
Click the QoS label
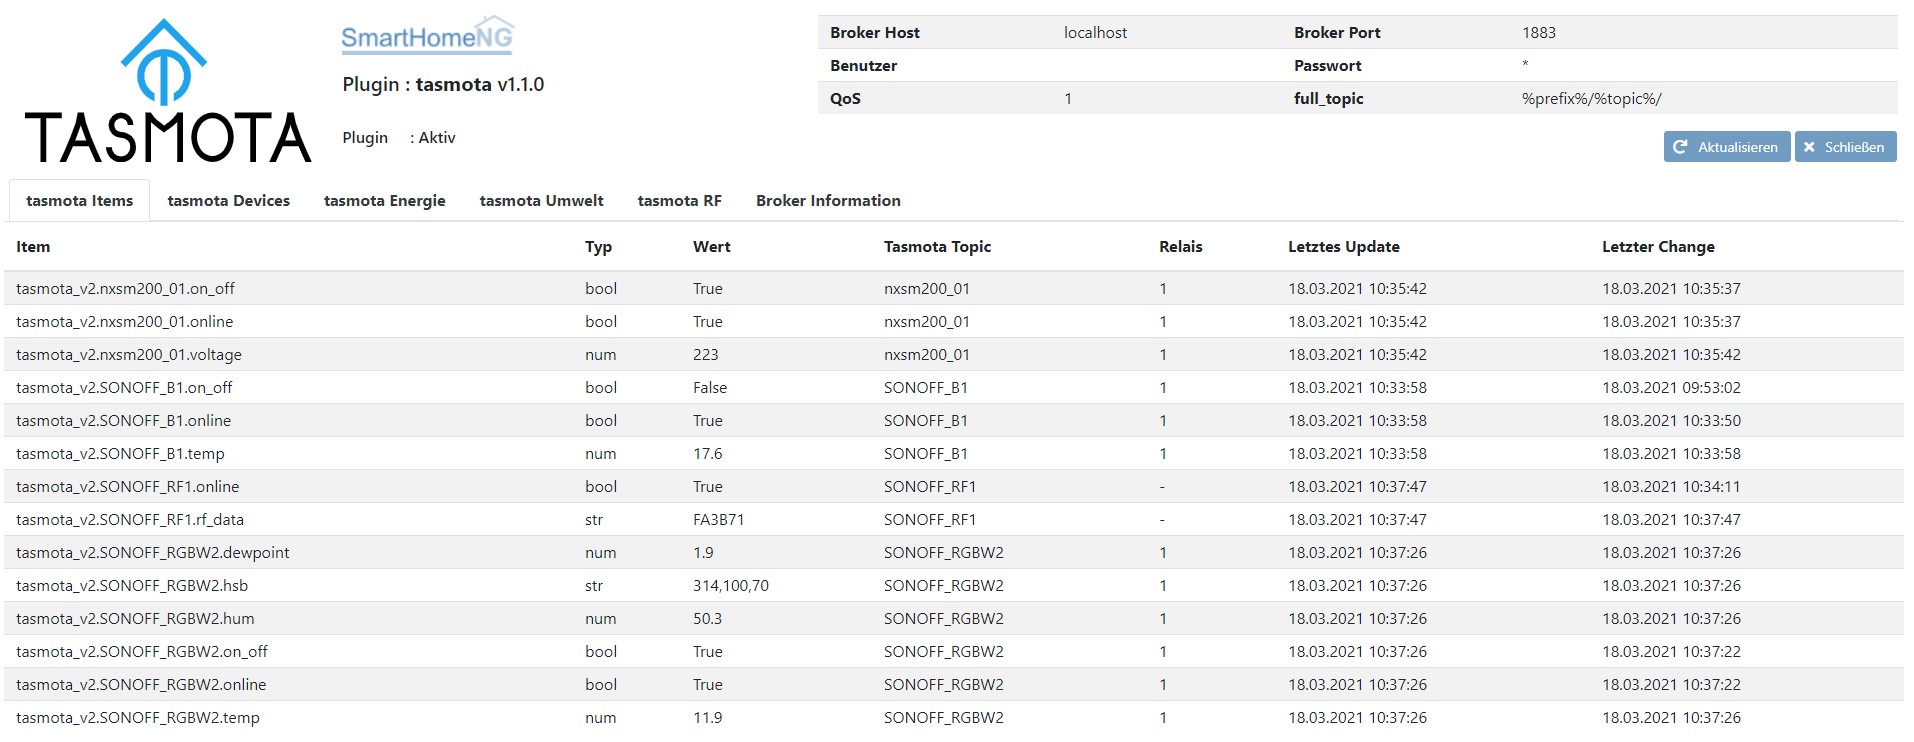coord(845,99)
